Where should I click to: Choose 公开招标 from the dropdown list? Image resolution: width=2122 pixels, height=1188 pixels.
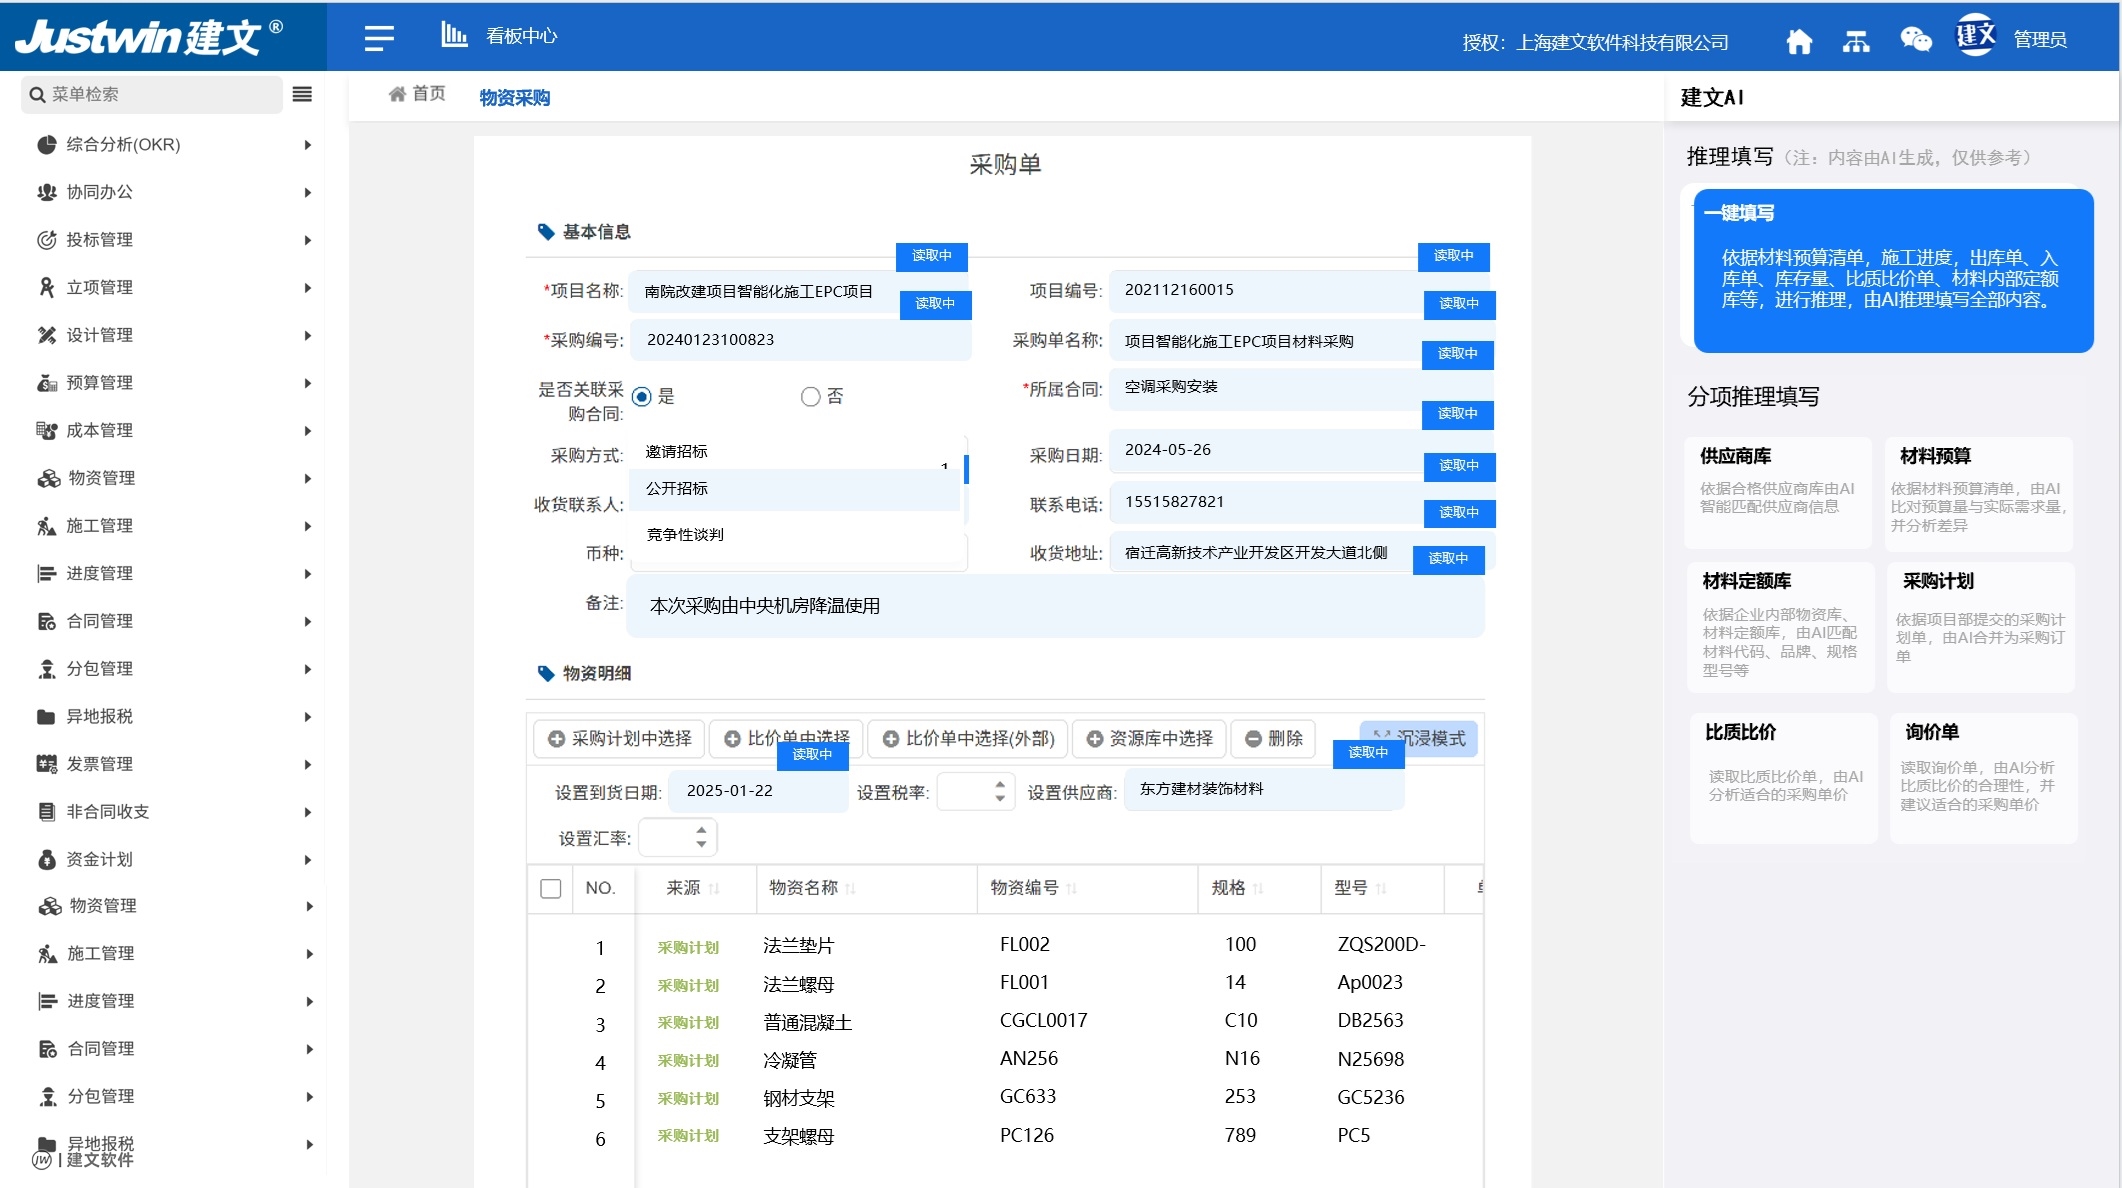[x=677, y=489]
